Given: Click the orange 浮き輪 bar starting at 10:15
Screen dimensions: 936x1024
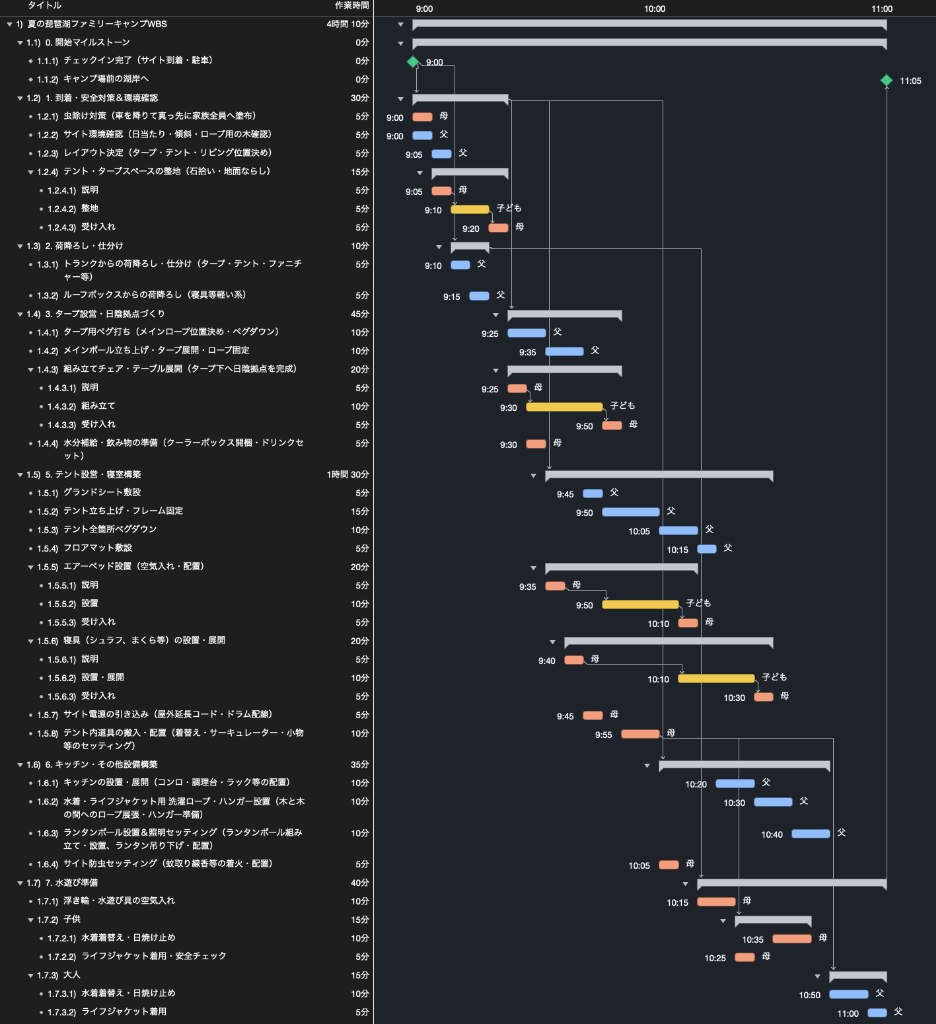Looking at the screenshot, I should tap(717, 902).
